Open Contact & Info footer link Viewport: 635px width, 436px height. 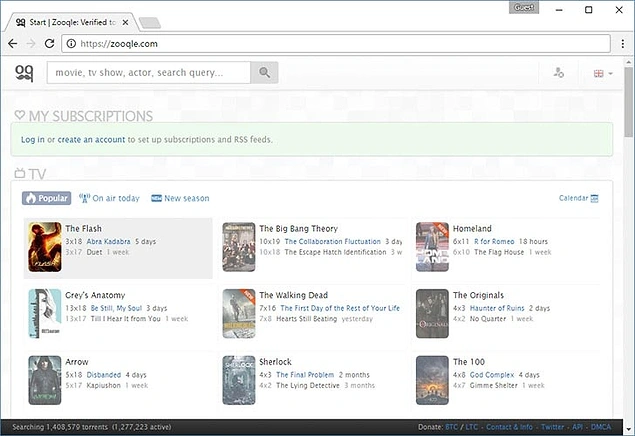(x=509, y=427)
